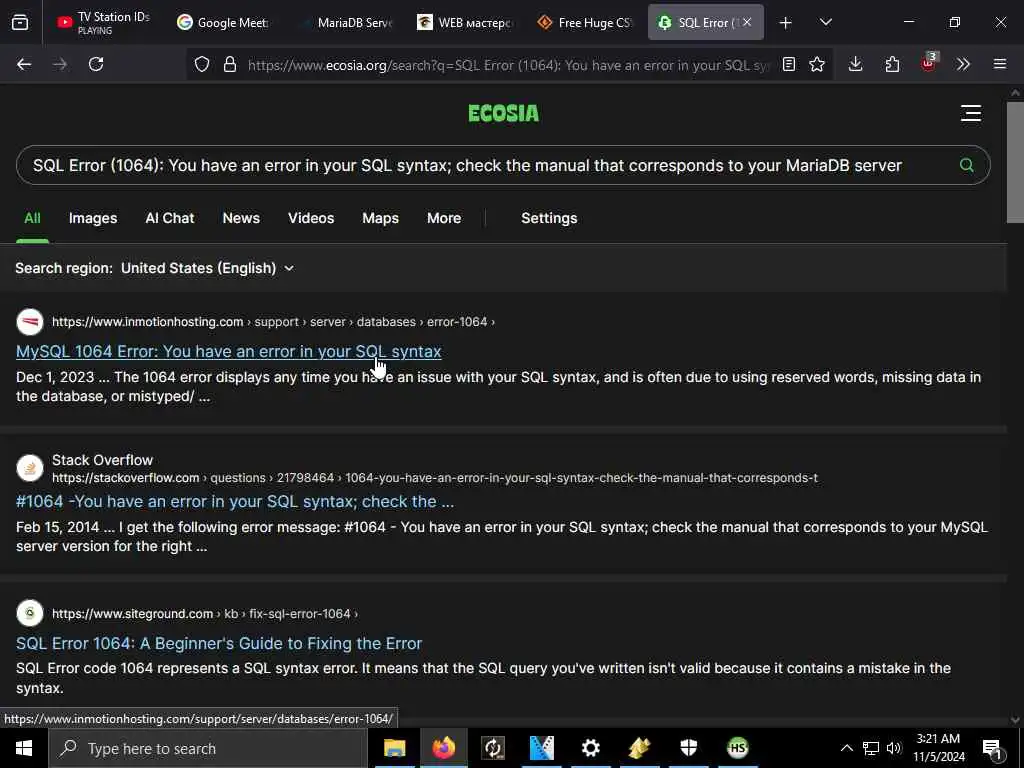
Task: Open Firefox taskbar icon
Action: [443, 748]
